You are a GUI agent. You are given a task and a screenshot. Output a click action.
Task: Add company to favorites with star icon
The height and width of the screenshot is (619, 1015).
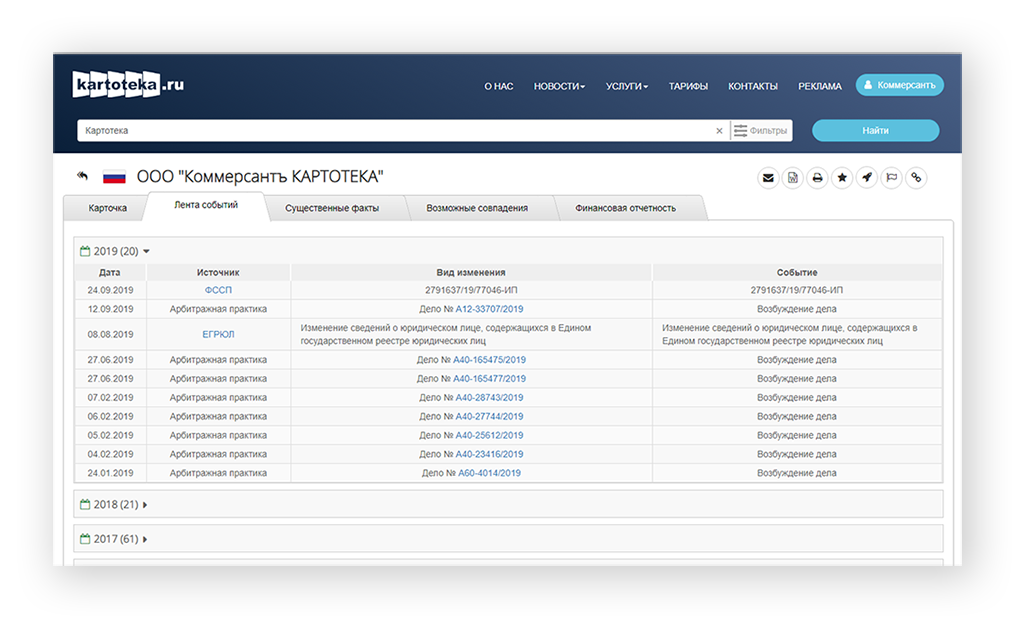[842, 177]
